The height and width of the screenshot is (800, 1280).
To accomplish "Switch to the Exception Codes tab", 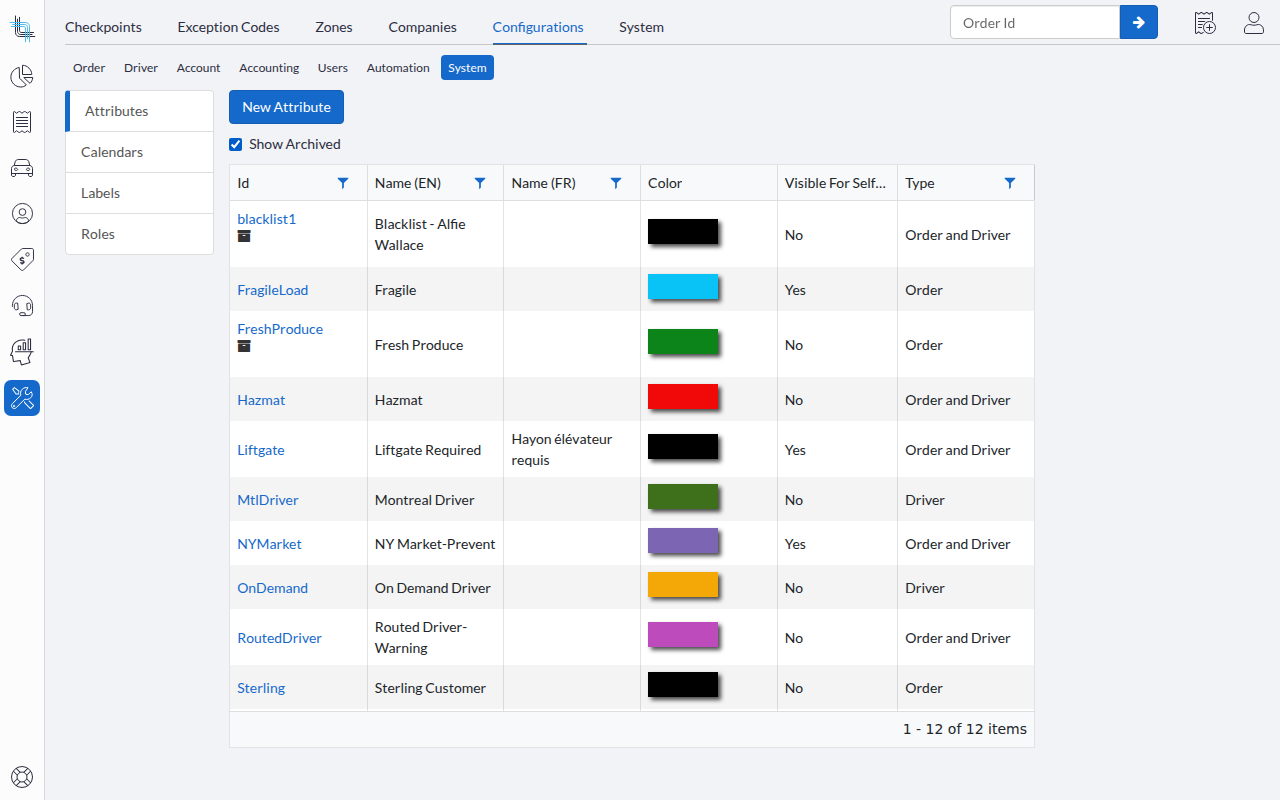I will [228, 27].
